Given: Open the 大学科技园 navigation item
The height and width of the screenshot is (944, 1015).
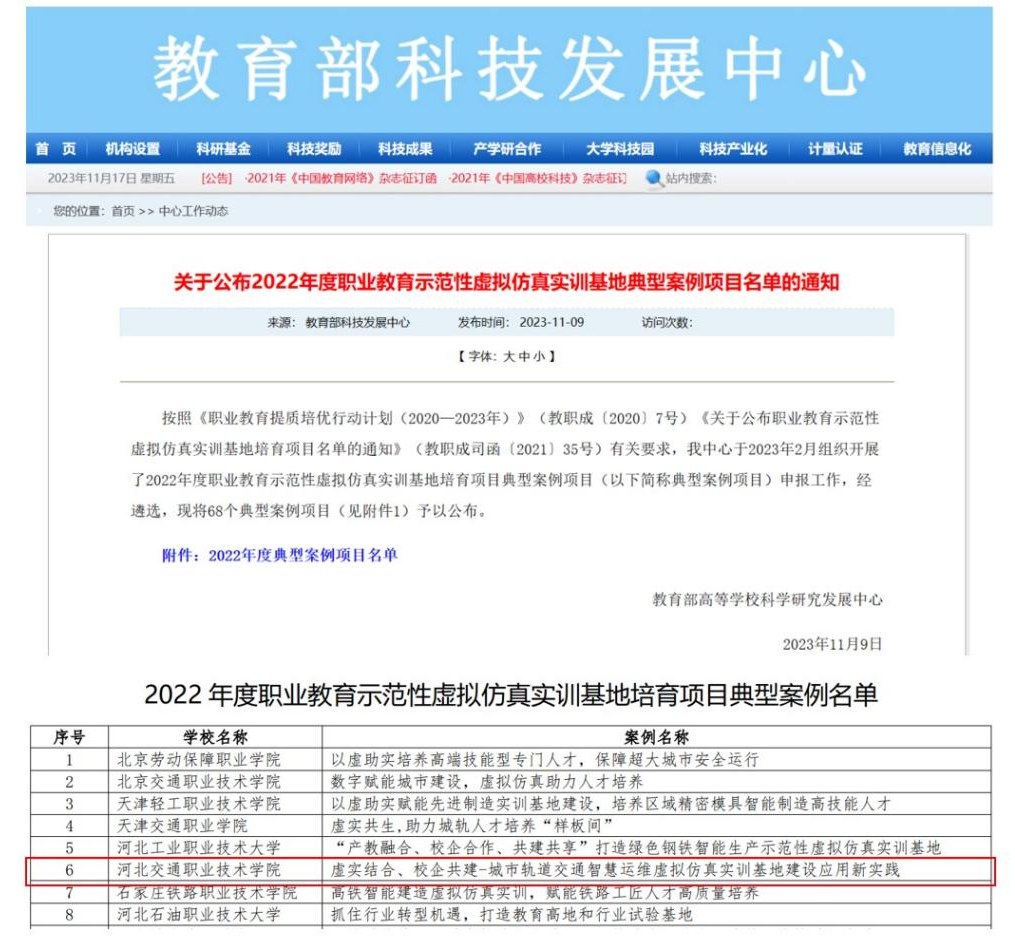Looking at the screenshot, I should point(620,149).
